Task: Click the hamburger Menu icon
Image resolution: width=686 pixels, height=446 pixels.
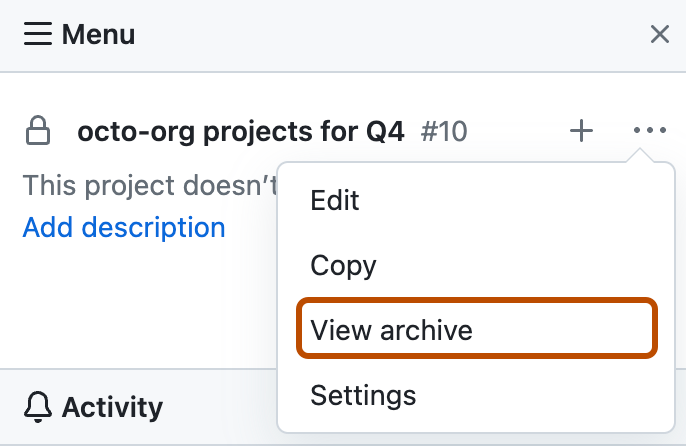Action: coord(37,35)
